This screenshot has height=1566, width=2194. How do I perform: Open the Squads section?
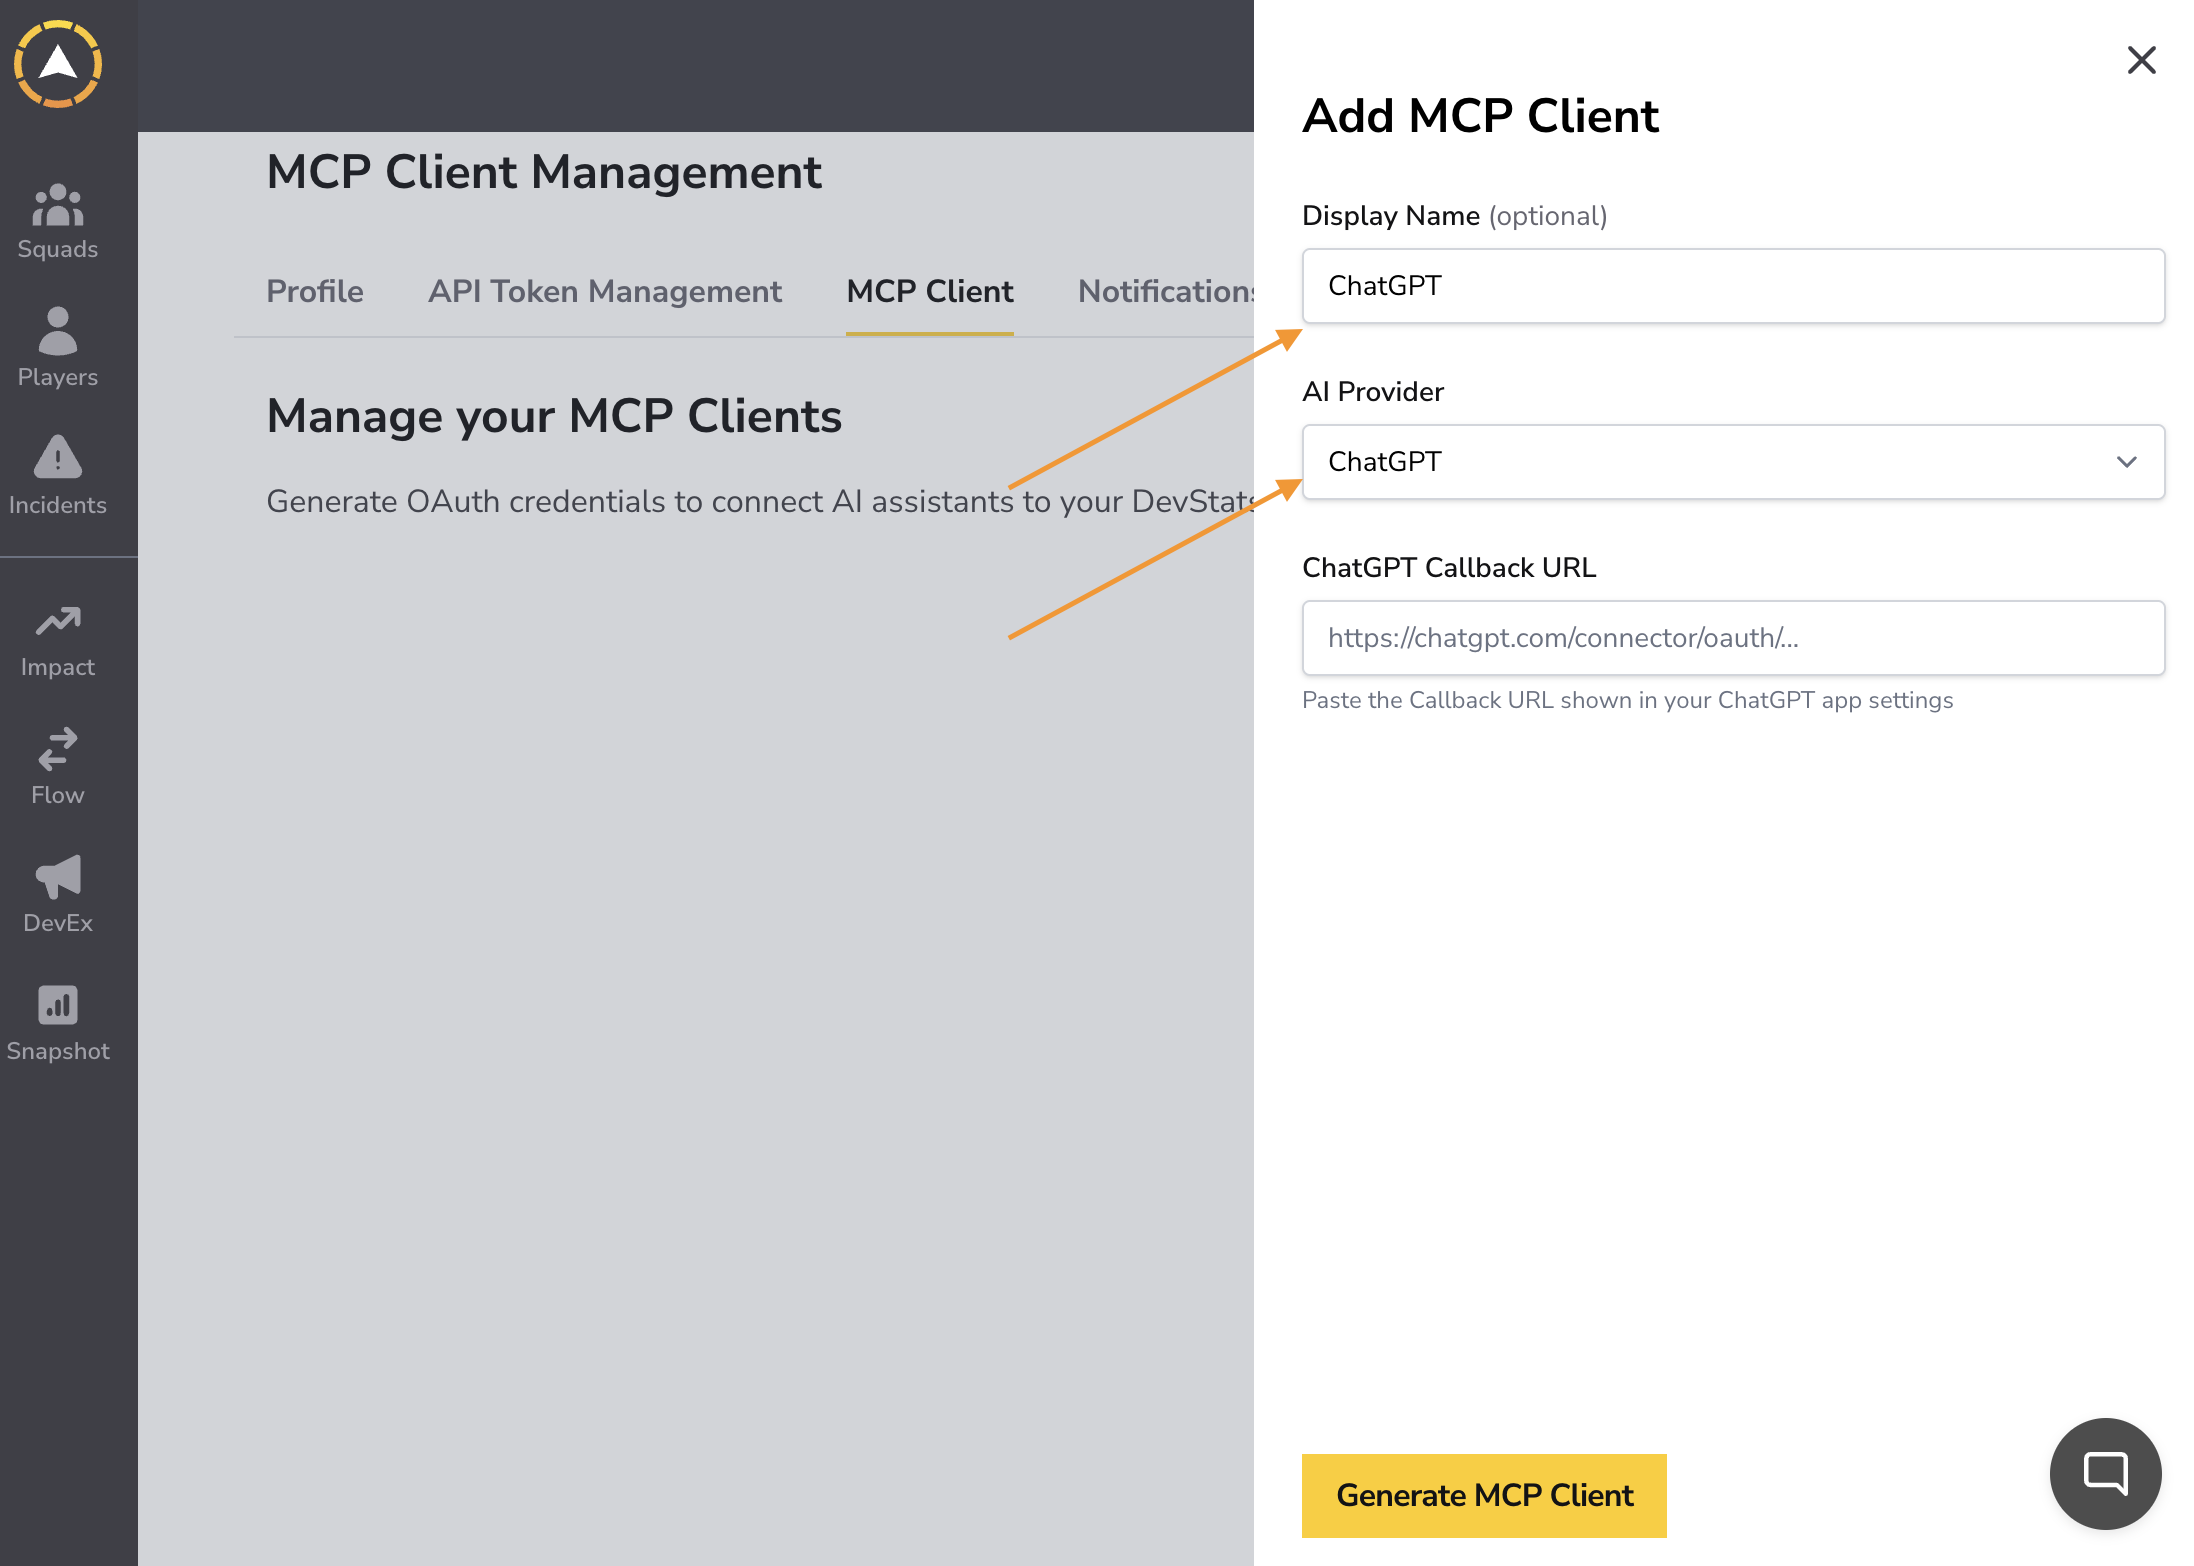click(x=58, y=222)
